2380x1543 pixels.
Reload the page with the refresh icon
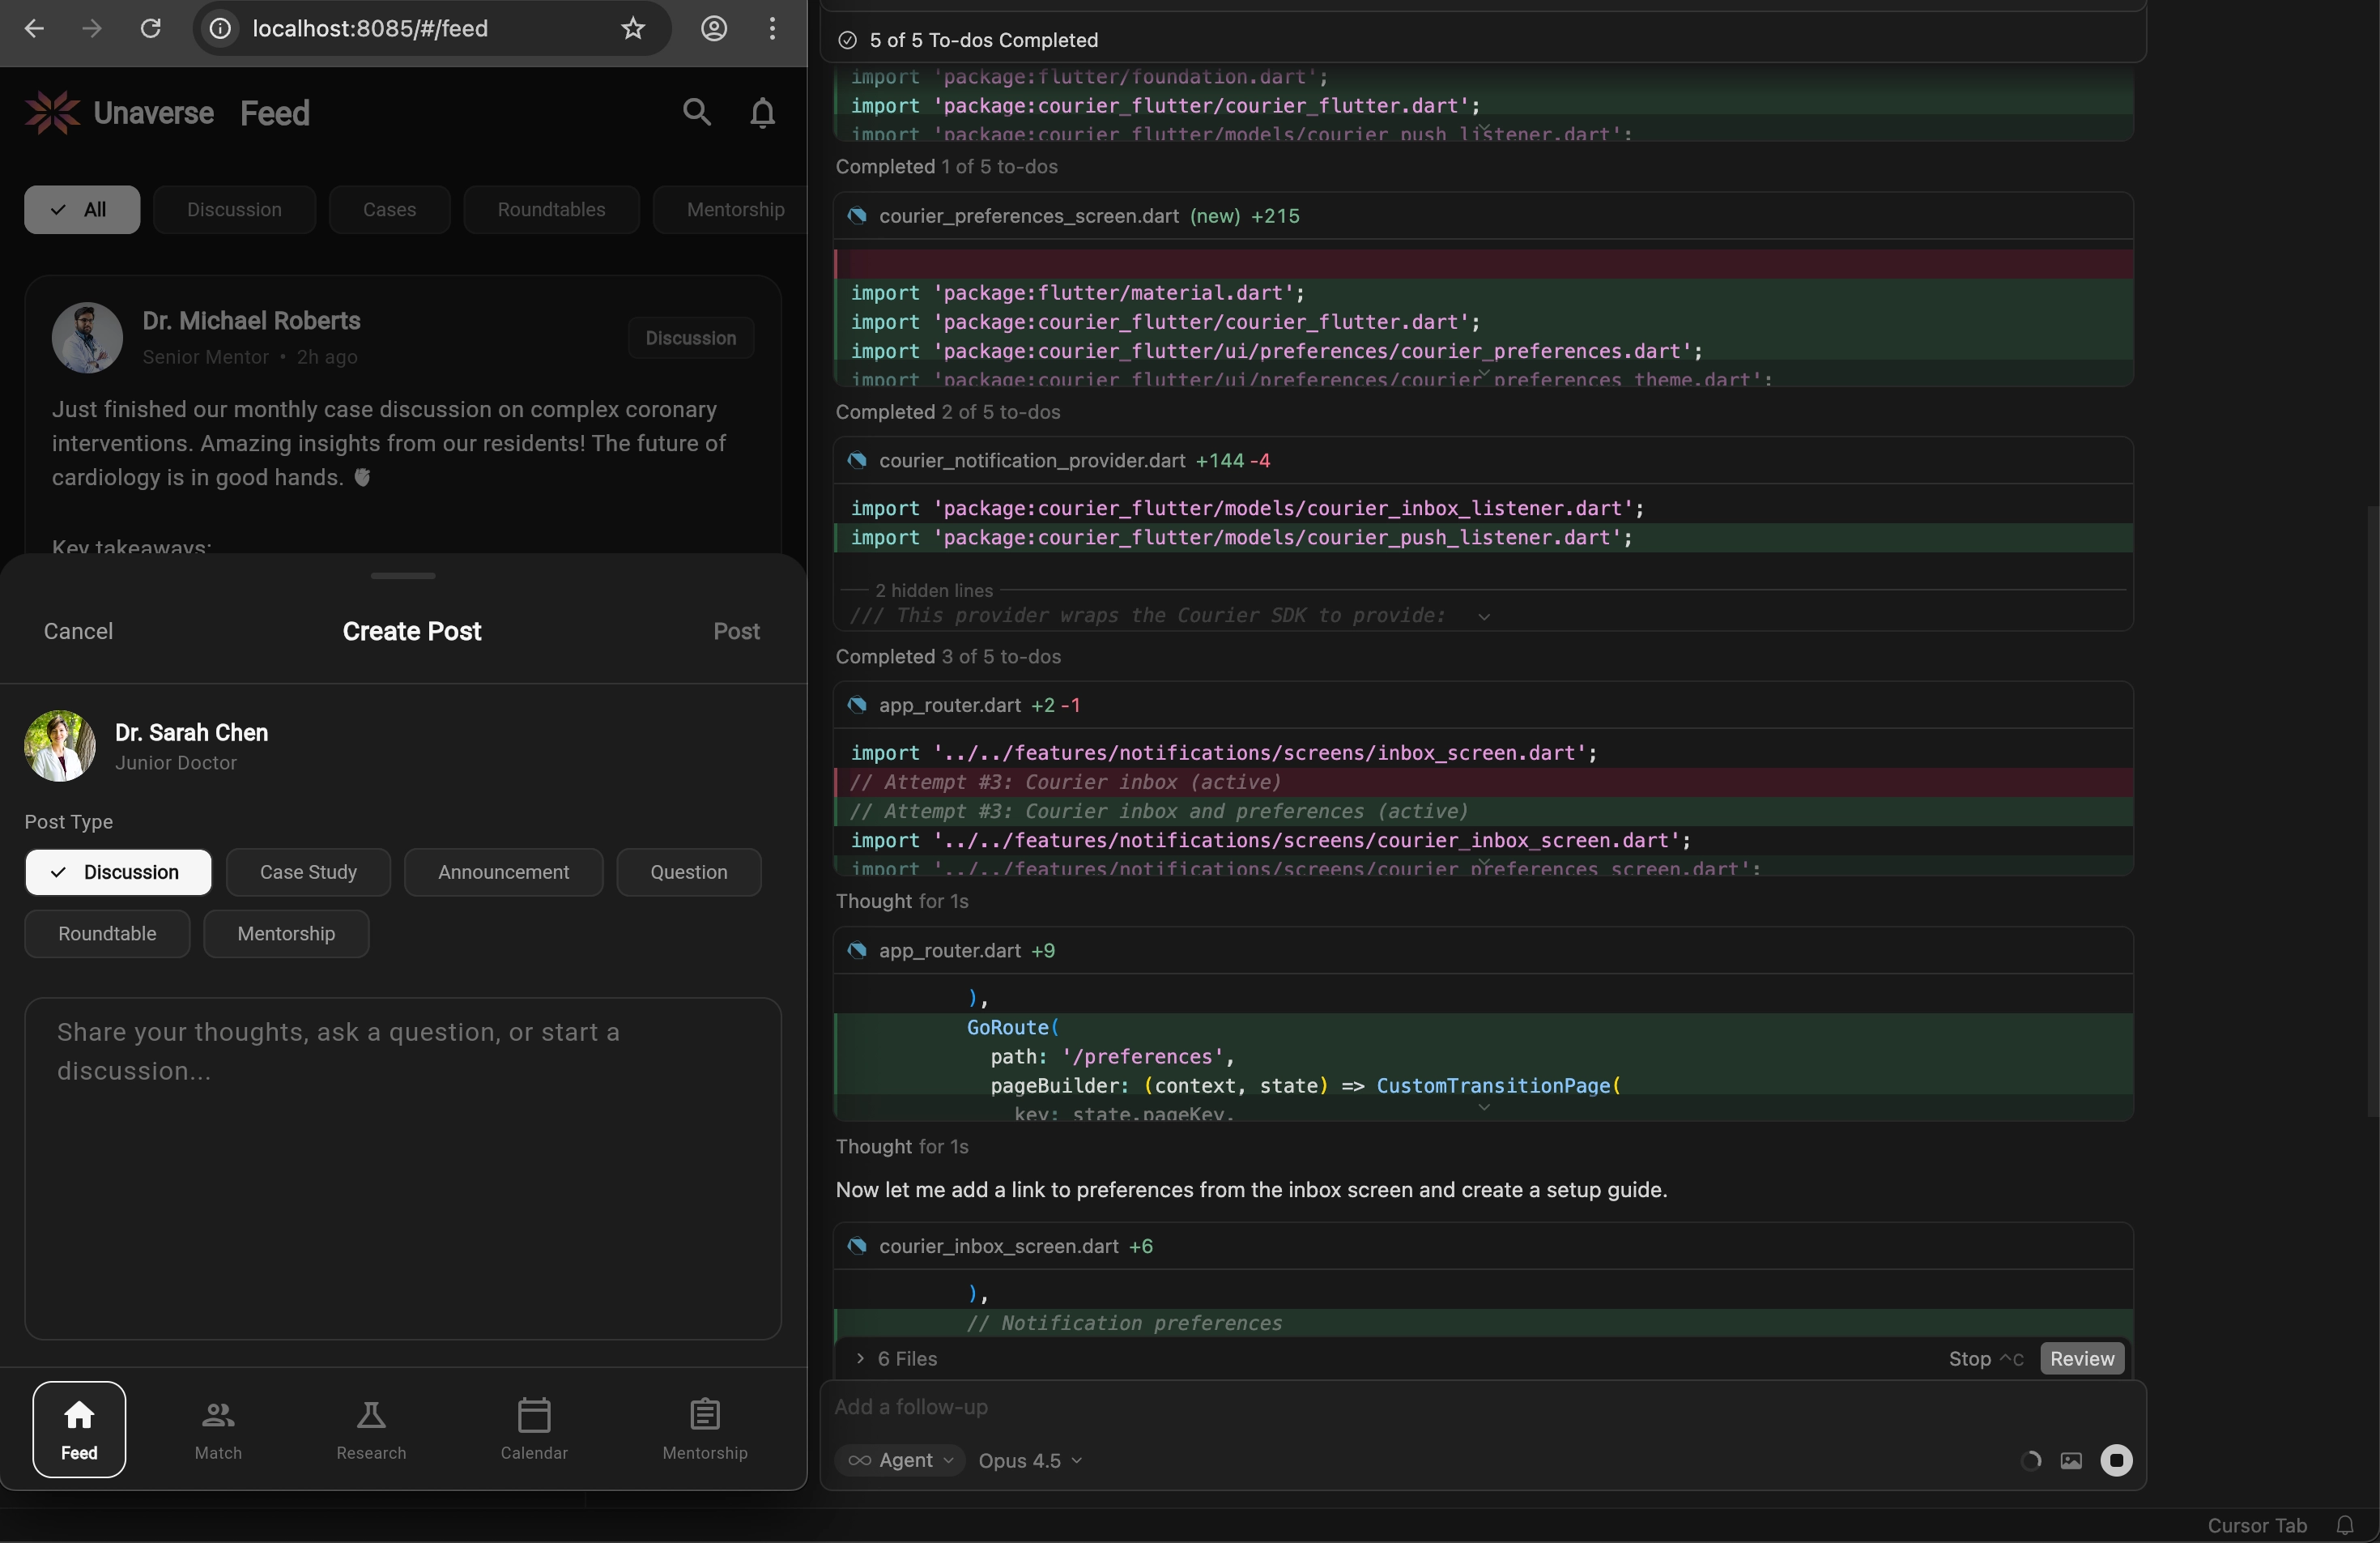[150, 29]
